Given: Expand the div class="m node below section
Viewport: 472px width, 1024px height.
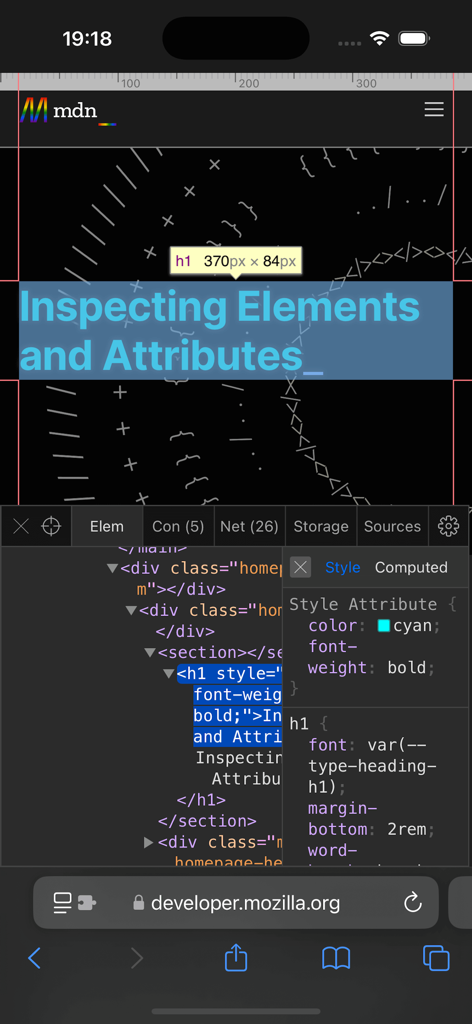Looking at the screenshot, I should [x=149, y=842].
